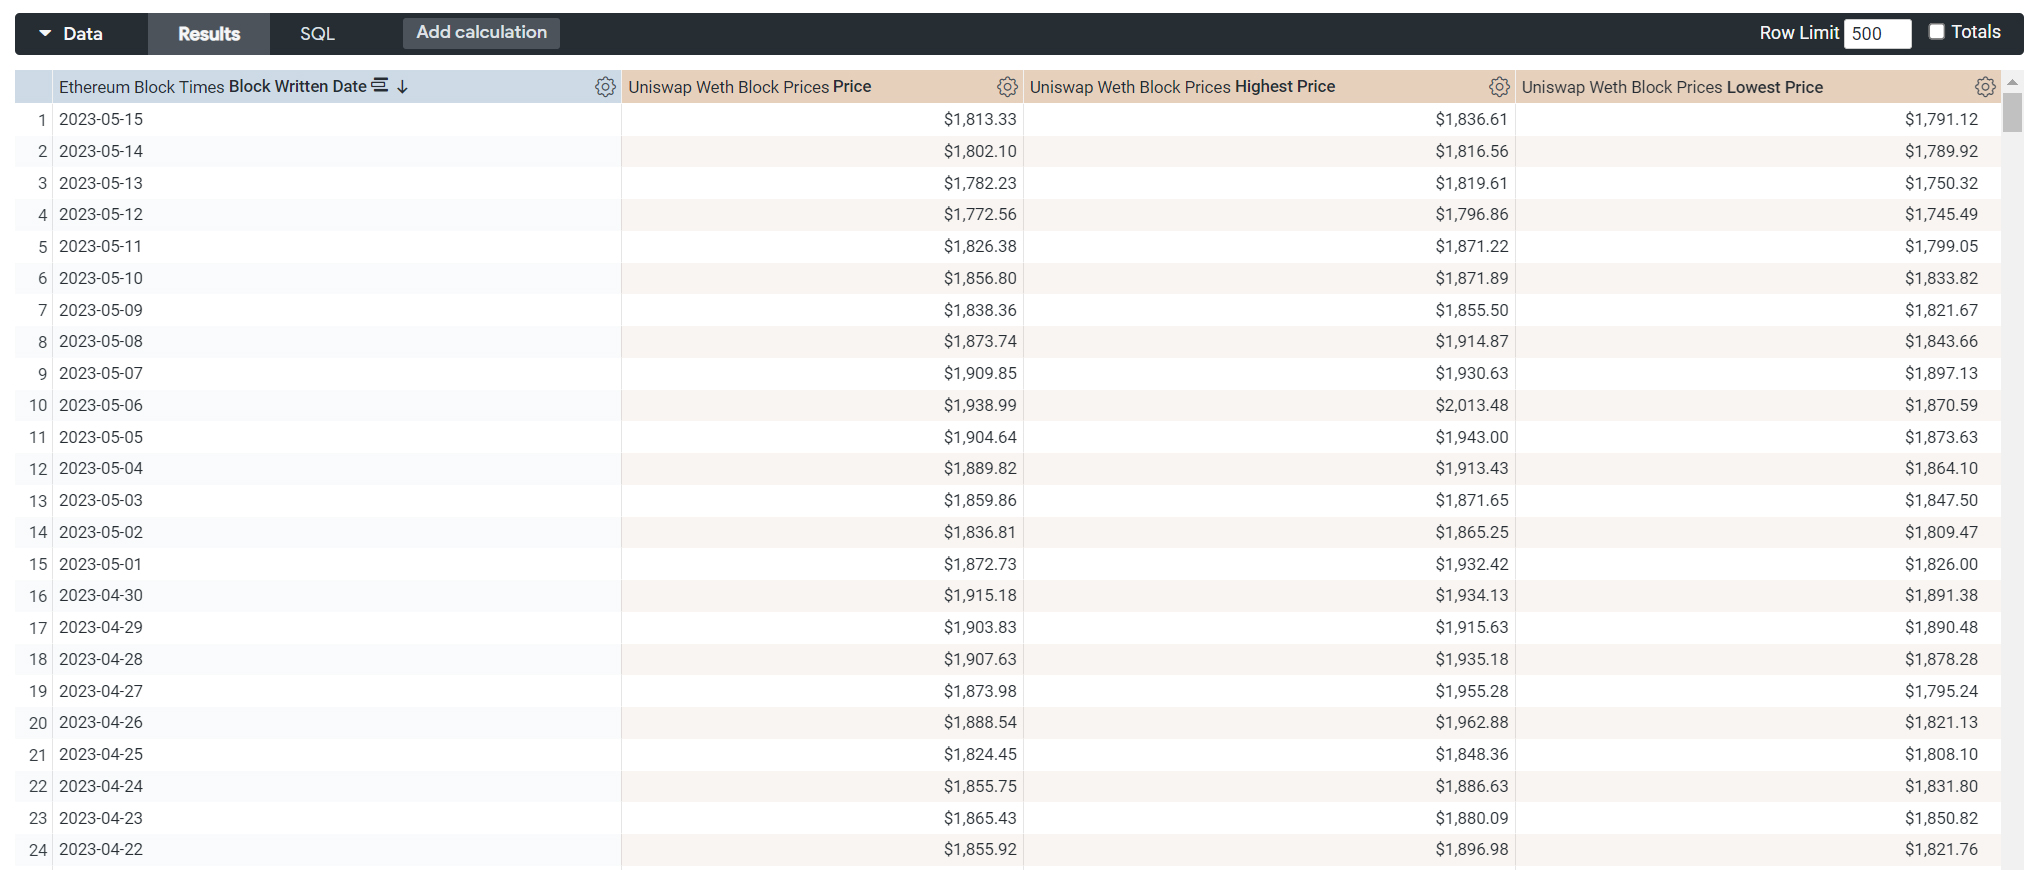Click lowest price value $1,791.12
Image resolution: width=2032 pixels, height=870 pixels.
[1941, 119]
